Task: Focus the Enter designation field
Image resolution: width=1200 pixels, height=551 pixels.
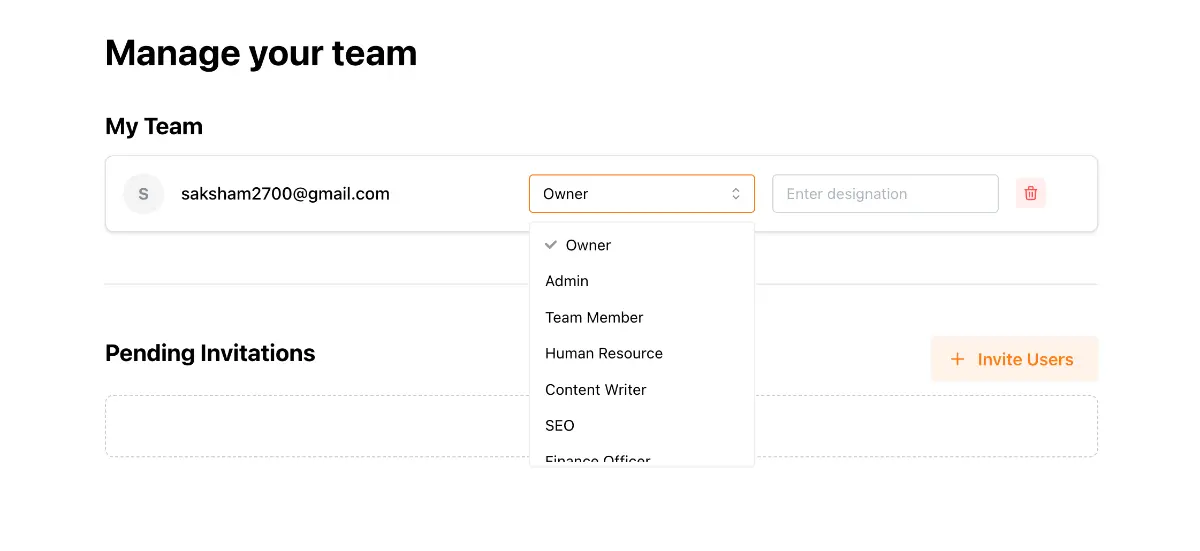Action: (885, 194)
